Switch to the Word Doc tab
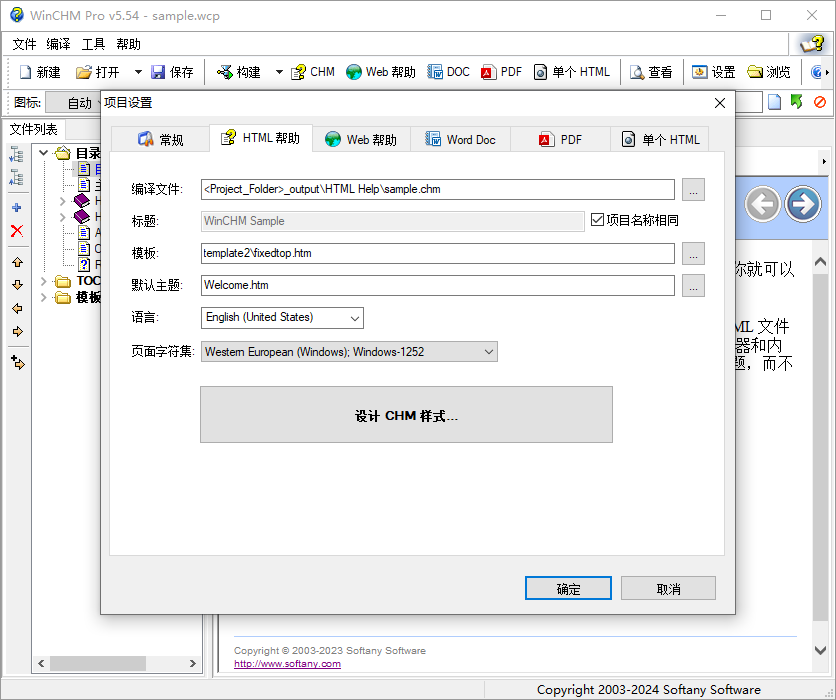The height and width of the screenshot is (700, 836). point(460,140)
